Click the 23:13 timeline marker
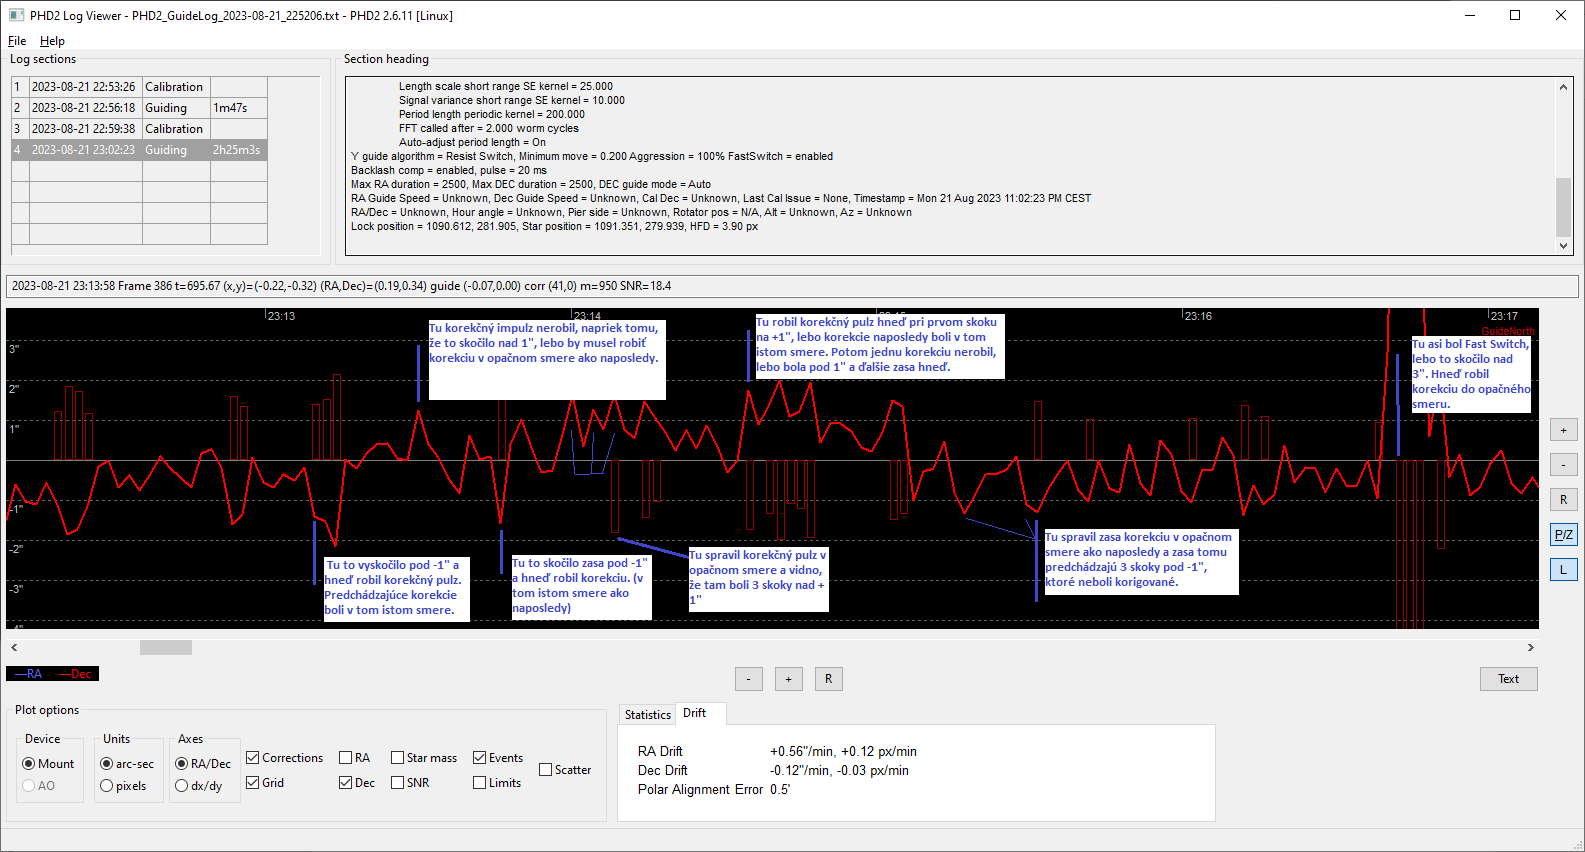Image resolution: width=1585 pixels, height=852 pixels. pos(281,316)
